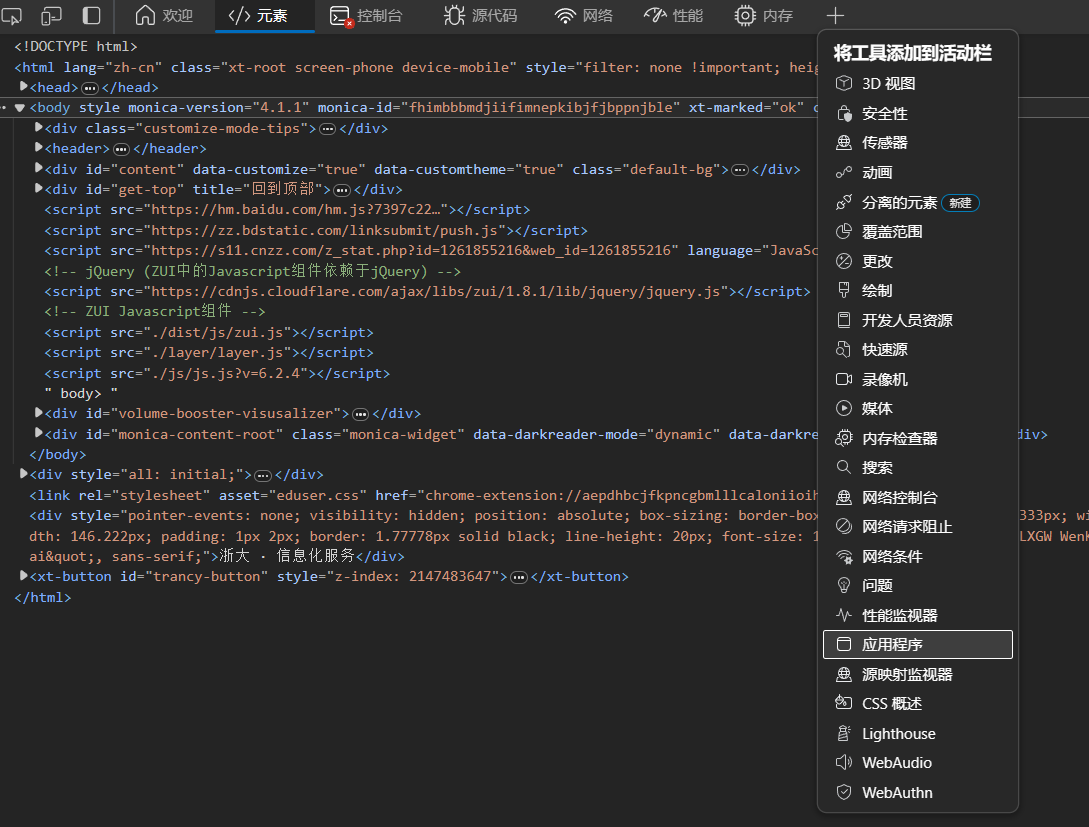Open the cloudflare jquery.js script link
The height and width of the screenshot is (827, 1089).
click(435, 291)
